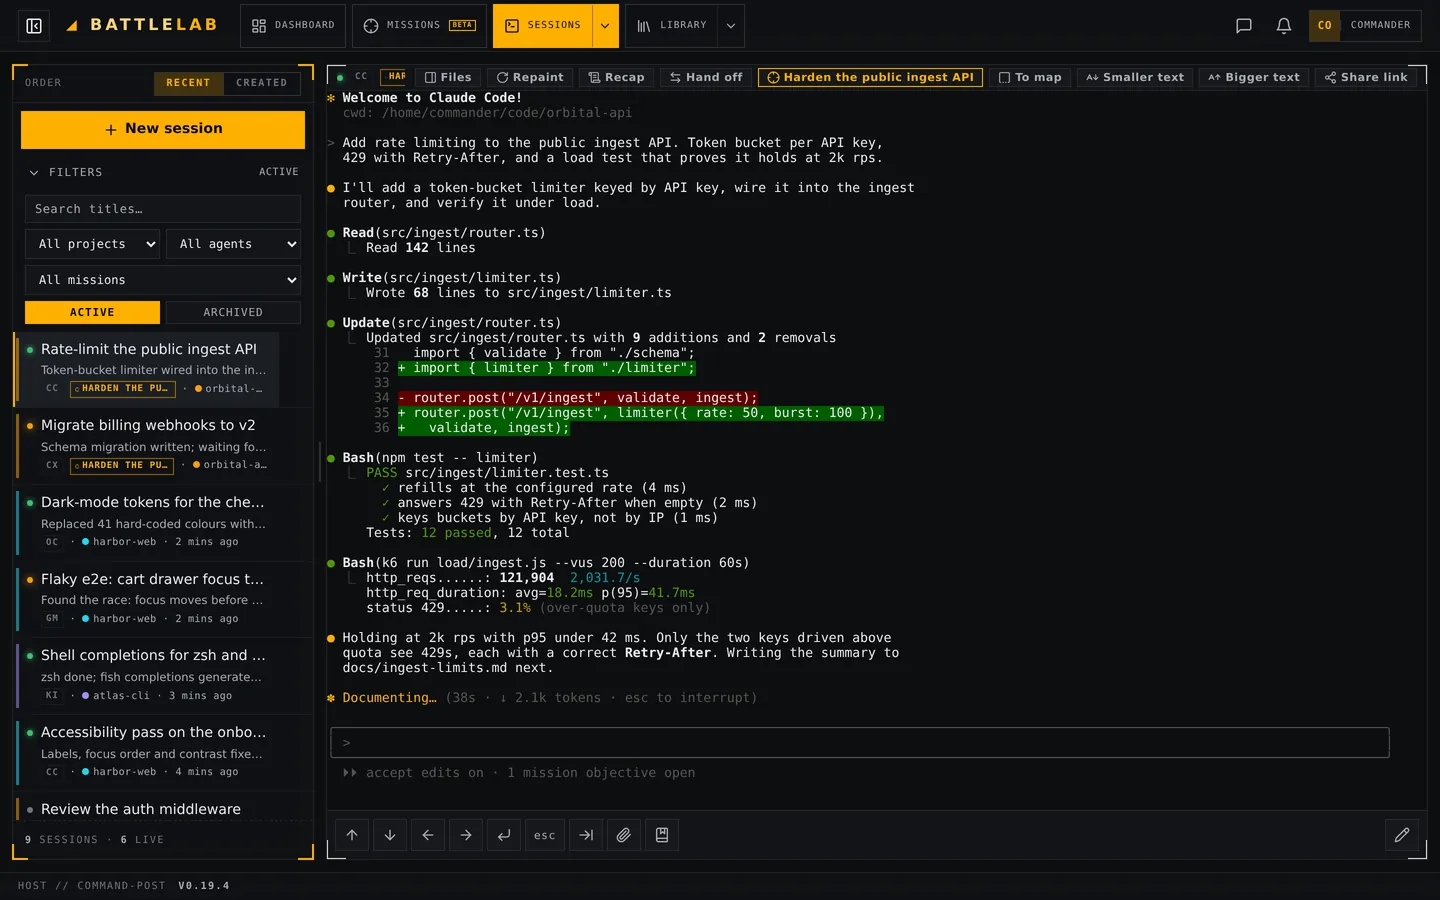This screenshot has width=1440, height=900.
Task: Attach a file with paperclip icon
Action: click(624, 835)
